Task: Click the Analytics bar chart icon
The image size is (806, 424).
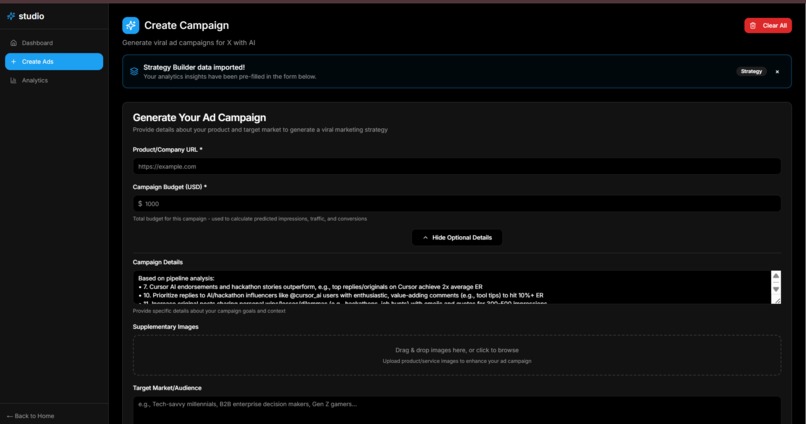Action: pos(13,81)
